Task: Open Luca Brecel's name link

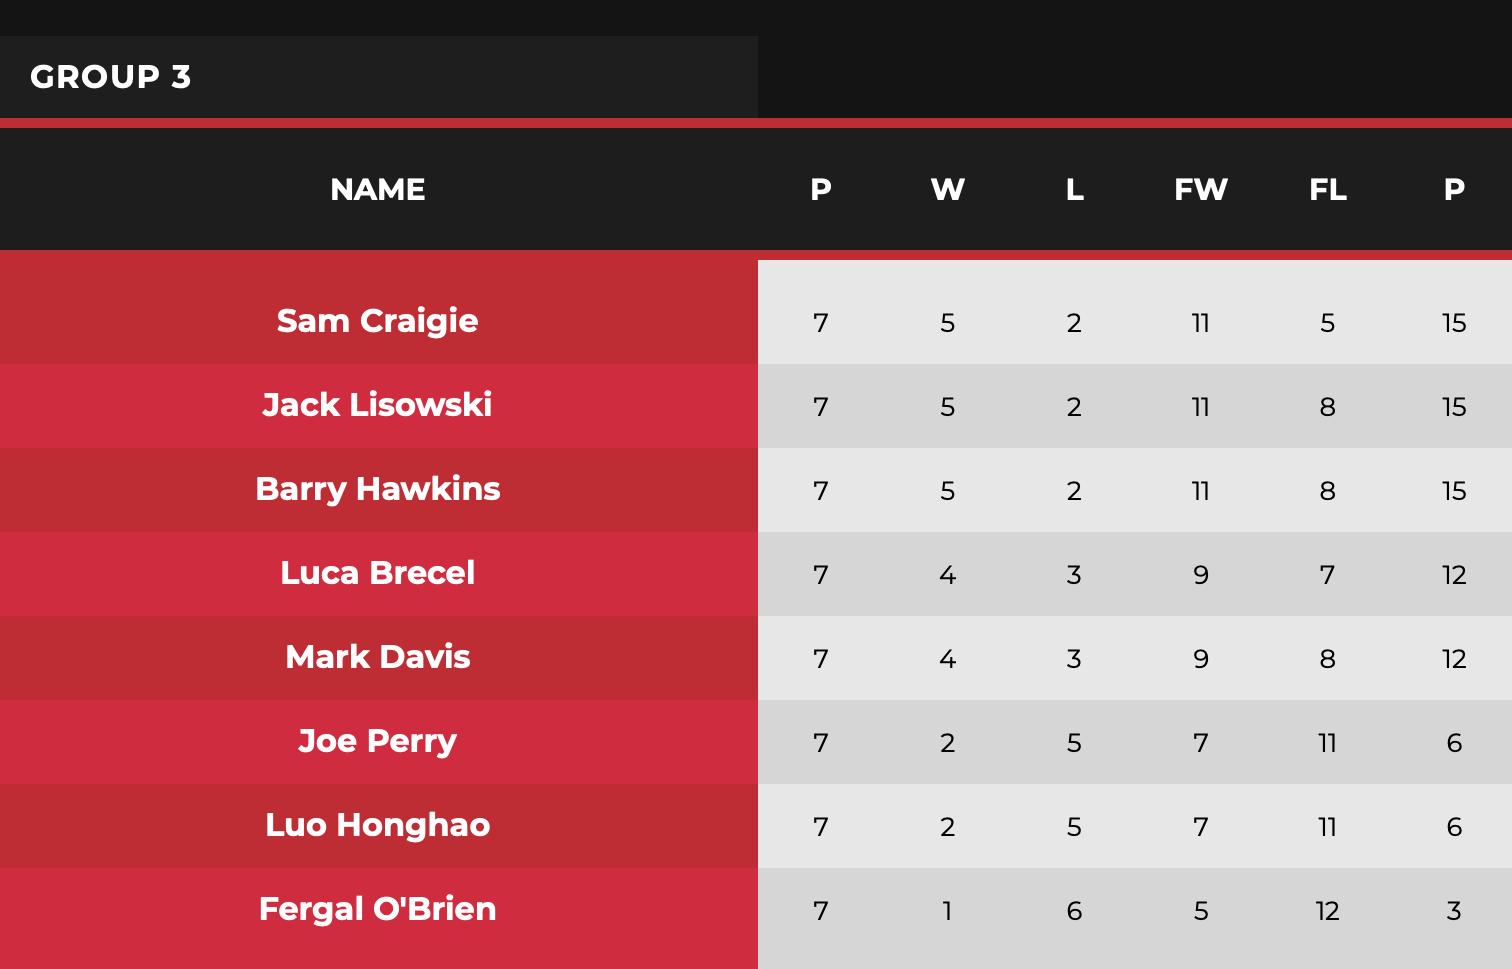Action: [378, 573]
